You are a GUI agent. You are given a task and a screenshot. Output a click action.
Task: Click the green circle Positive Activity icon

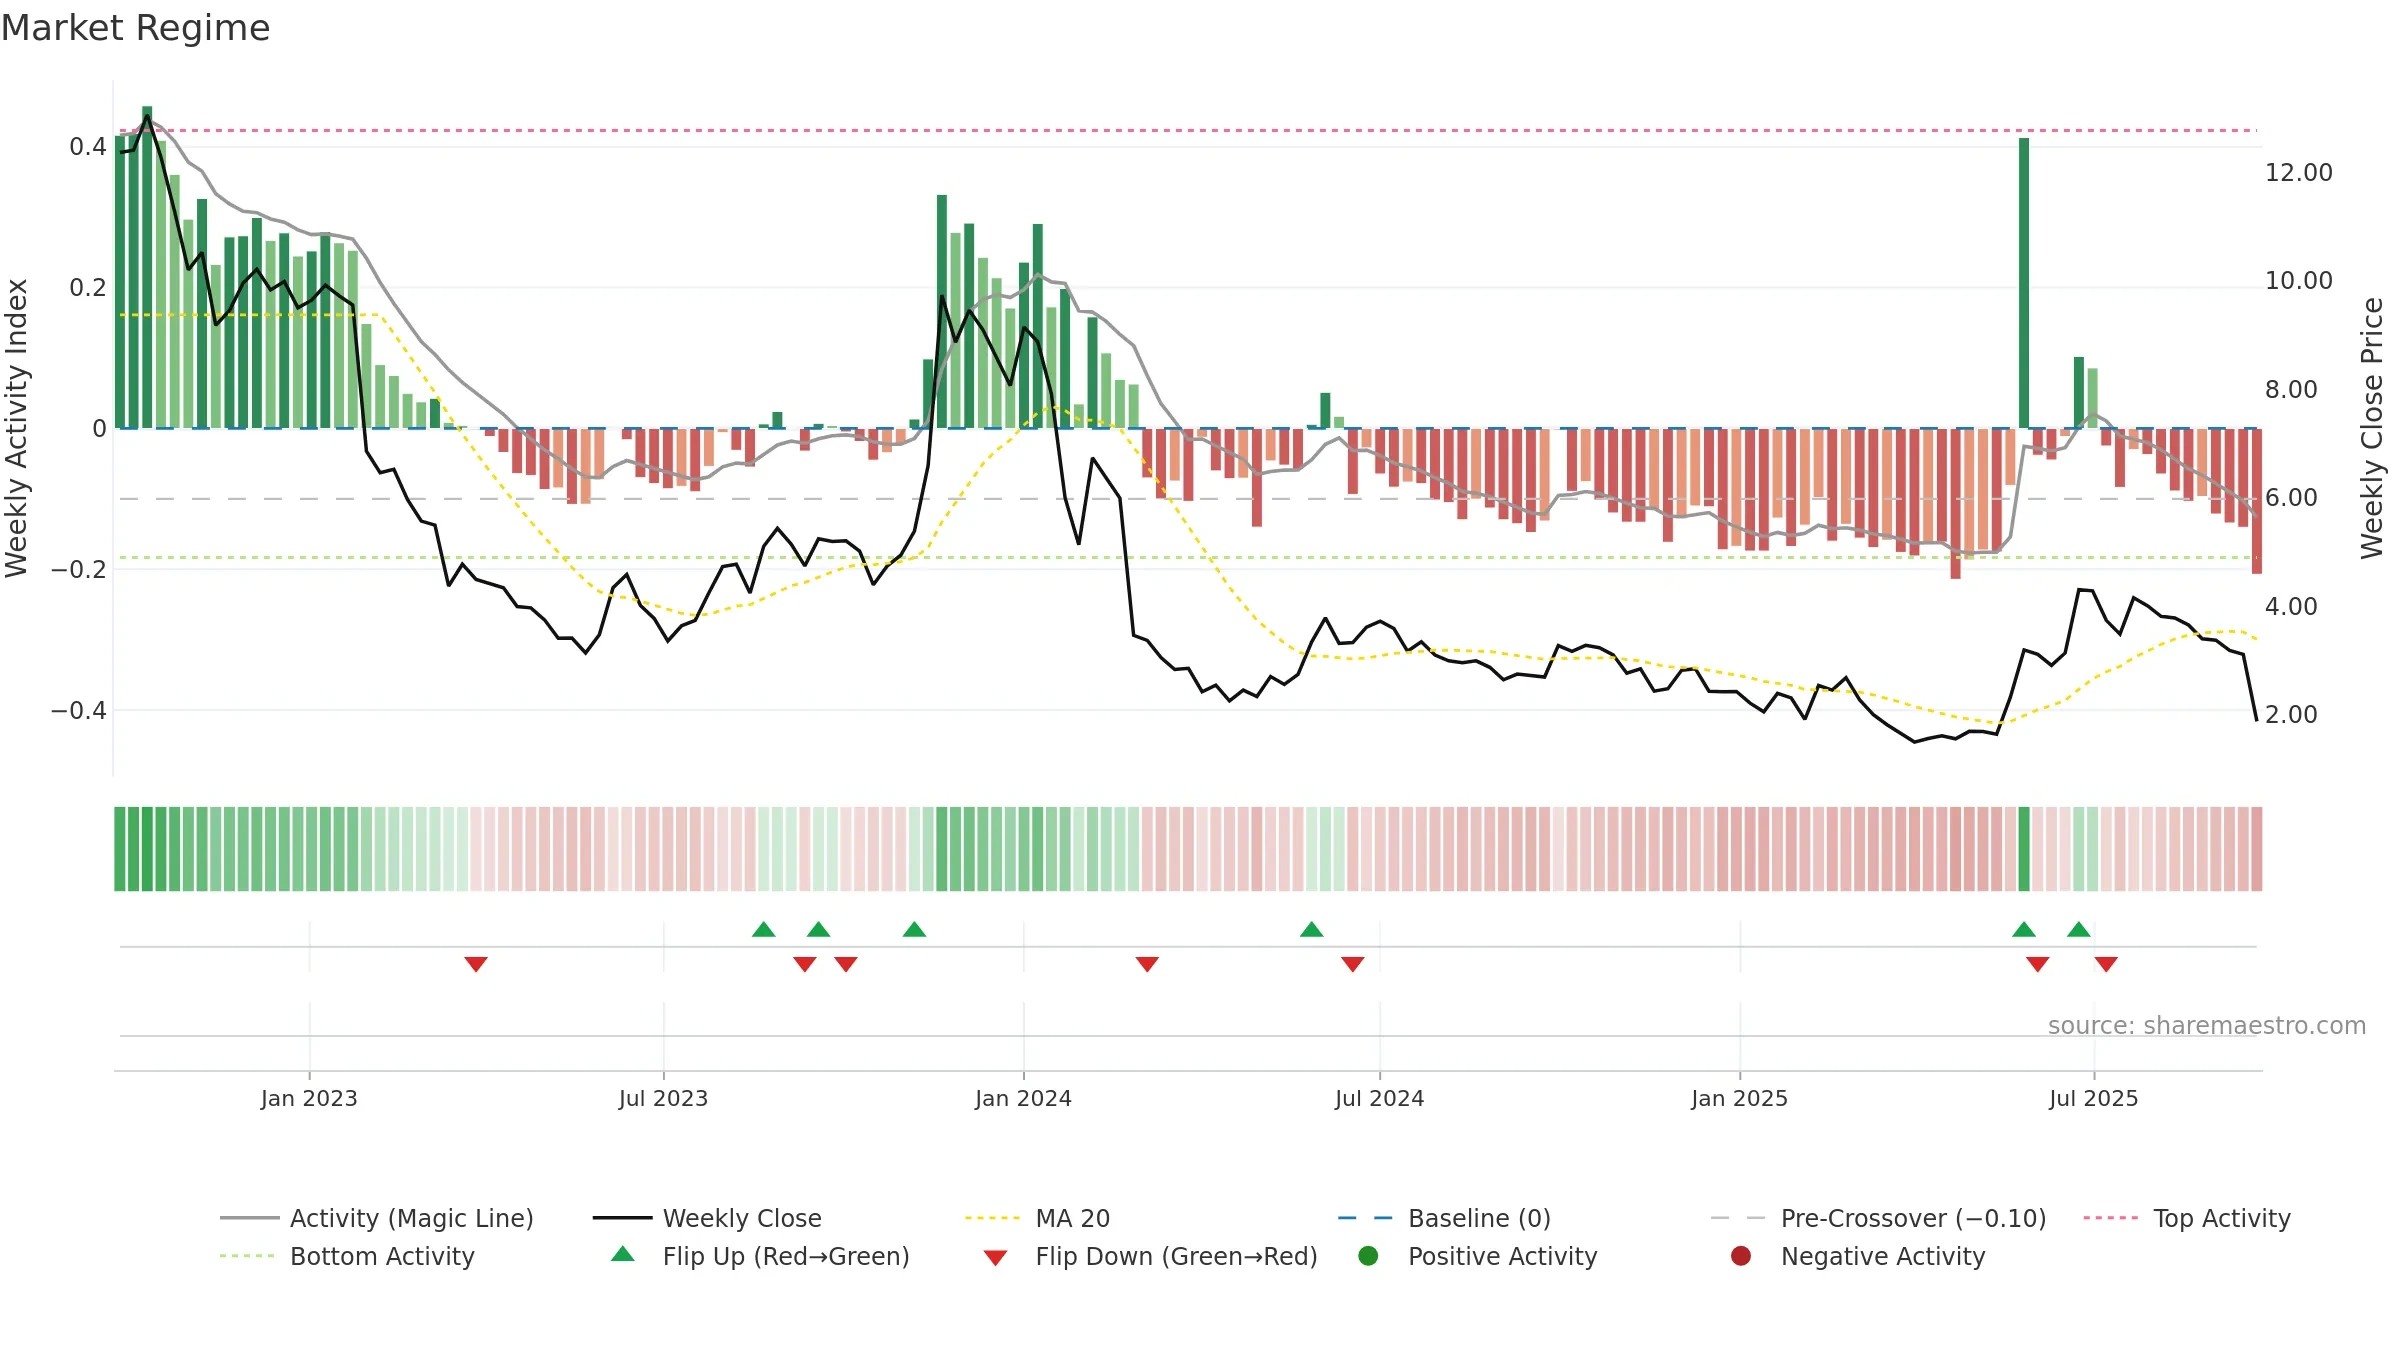pyautogui.click(x=1368, y=1256)
